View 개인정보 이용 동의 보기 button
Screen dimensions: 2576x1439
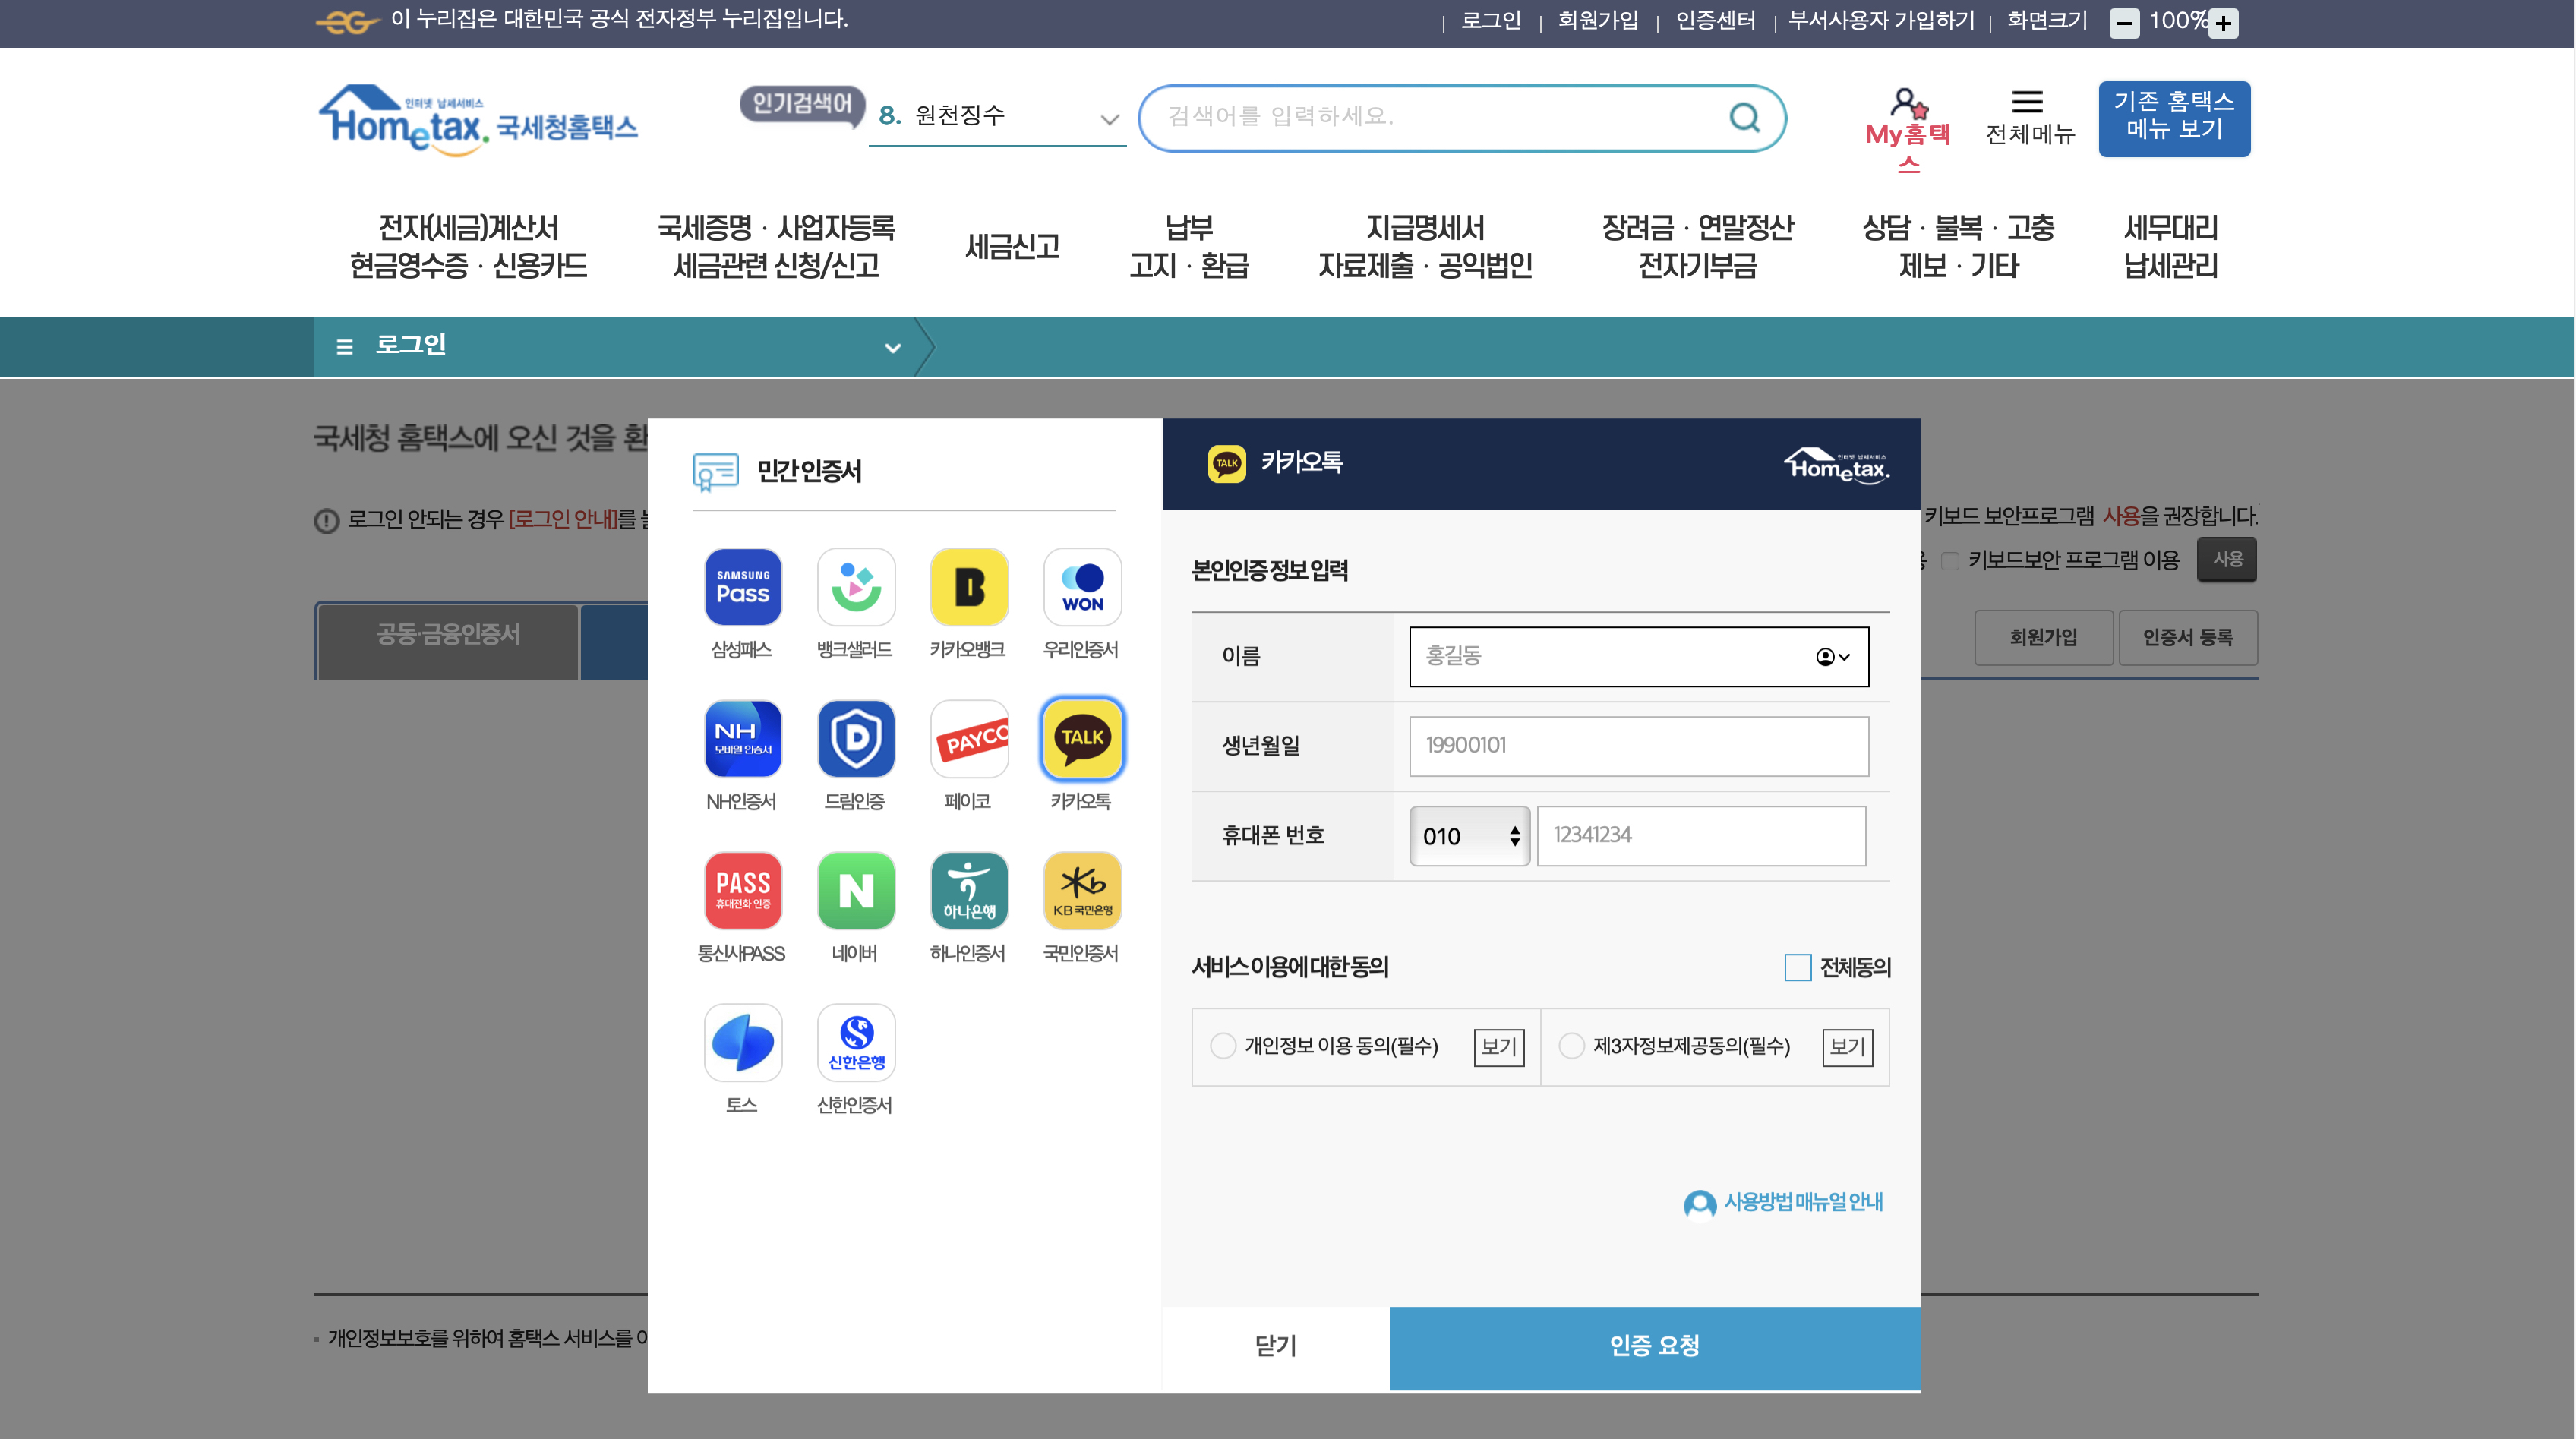click(x=1498, y=1047)
